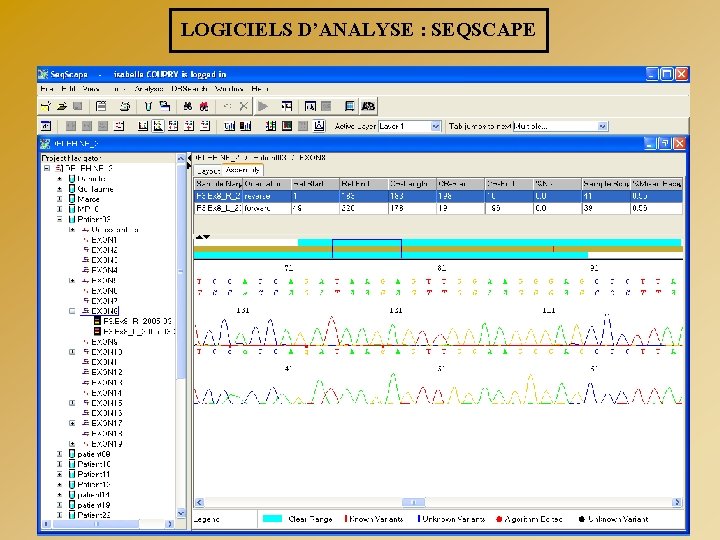Click the Orientation column header
The height and width of the screenshot is (540, 720).
tap(267, 184)
